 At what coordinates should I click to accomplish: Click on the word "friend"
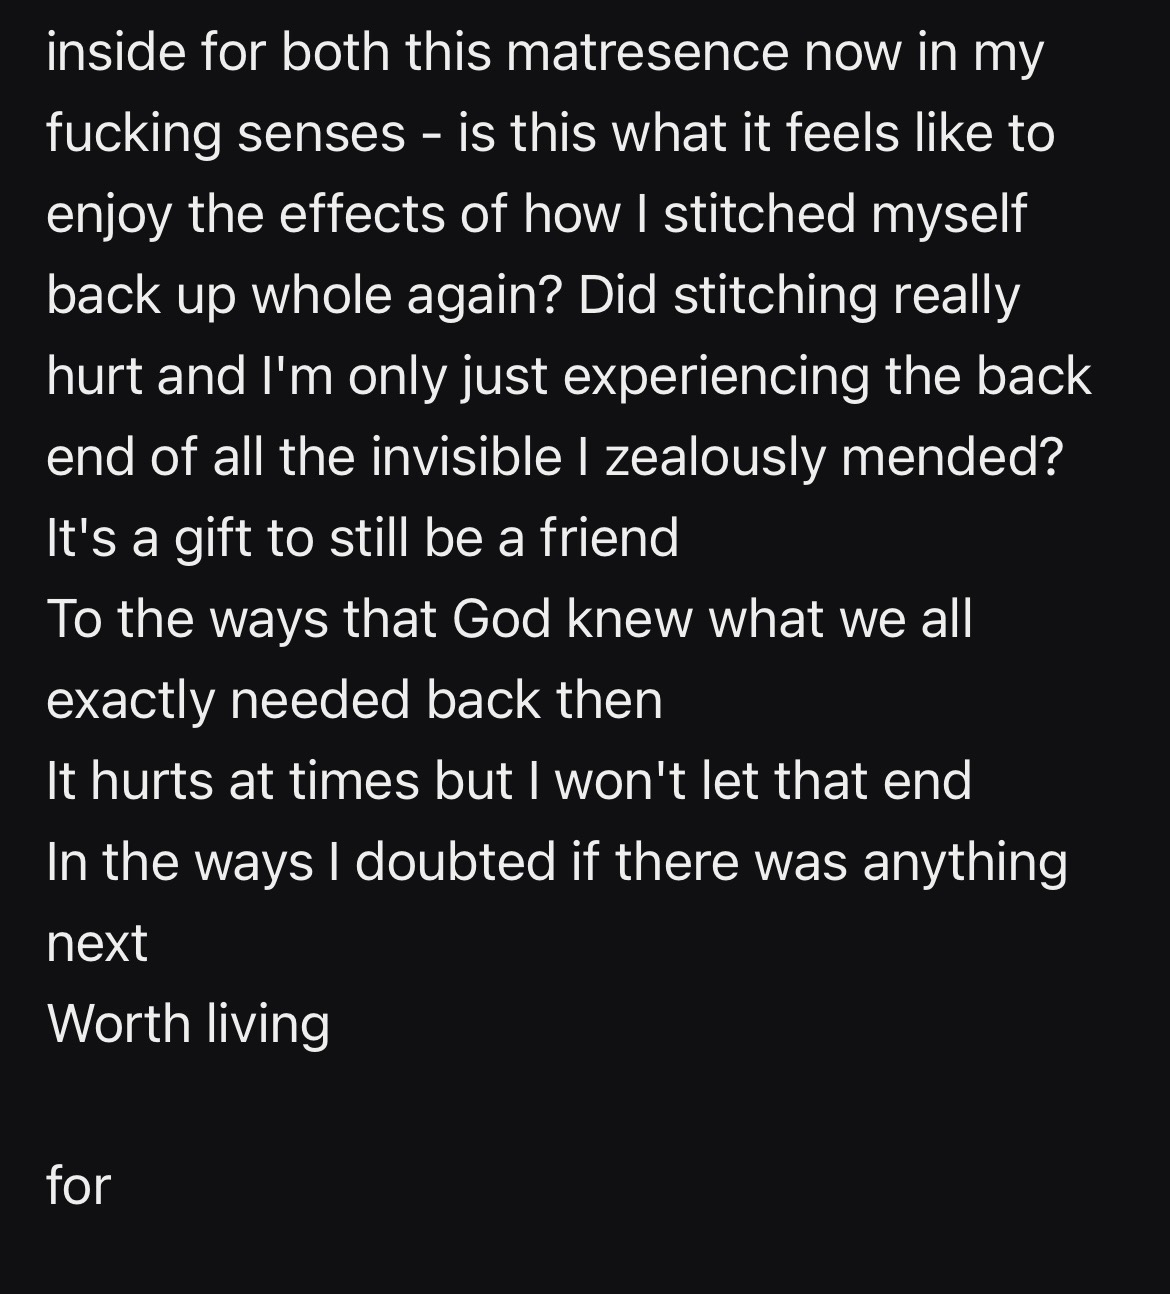609,538
